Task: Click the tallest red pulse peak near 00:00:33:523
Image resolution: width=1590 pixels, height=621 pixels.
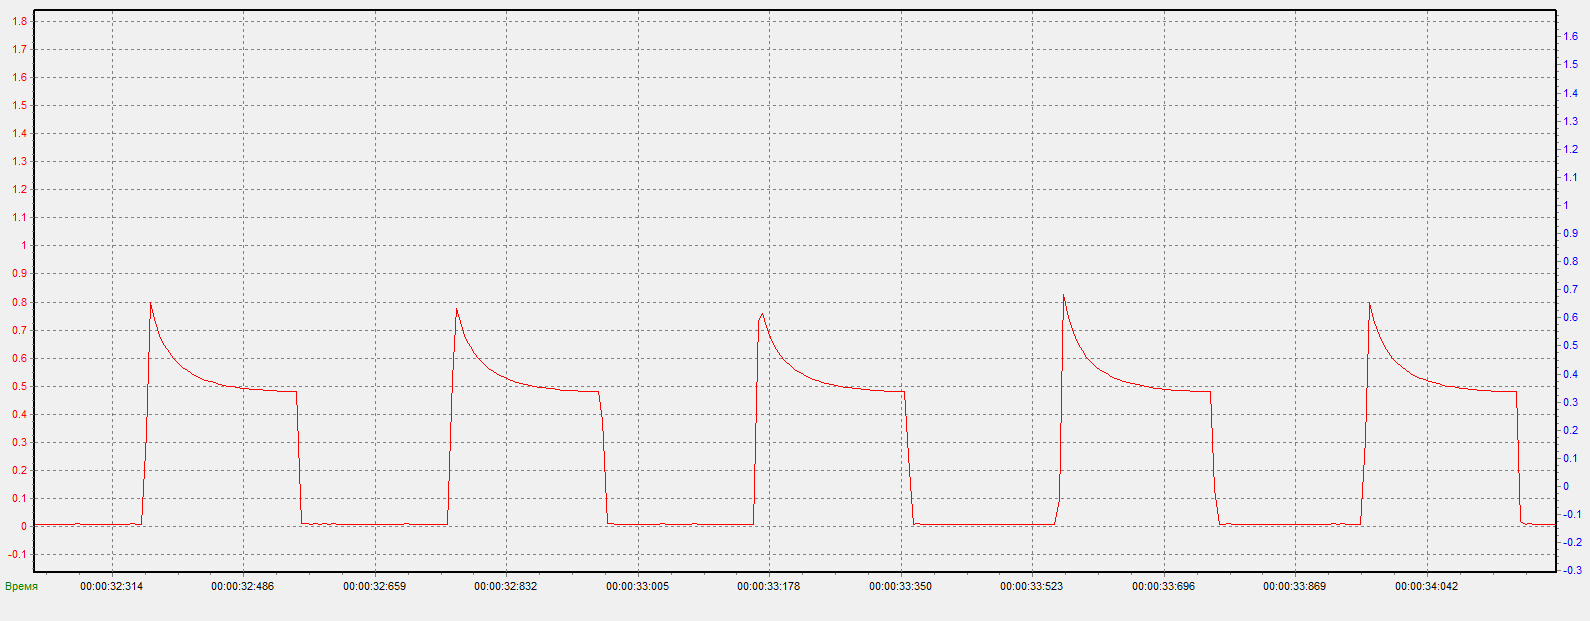Action: (x=1063, y=296)
